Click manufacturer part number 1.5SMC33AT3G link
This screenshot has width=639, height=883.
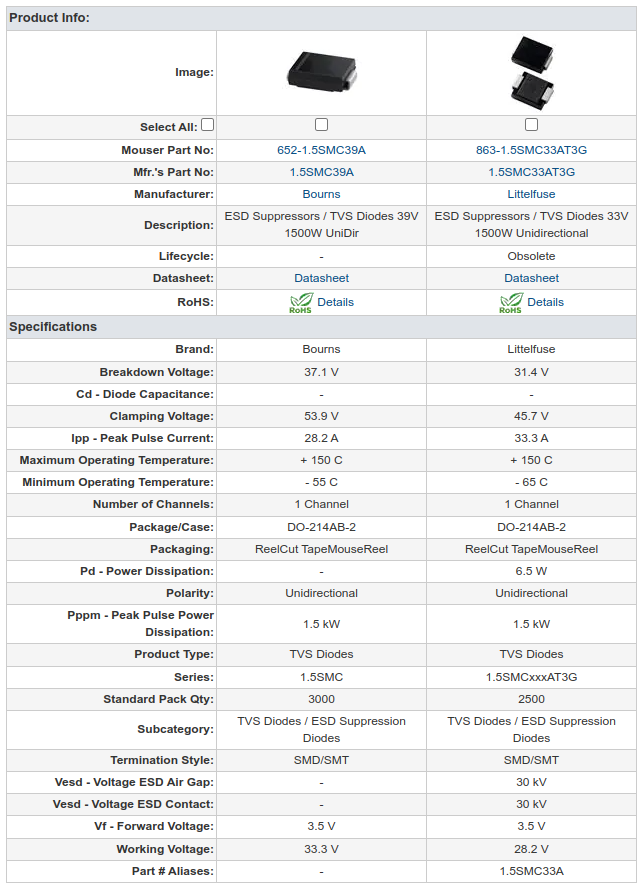pos(531,172)
